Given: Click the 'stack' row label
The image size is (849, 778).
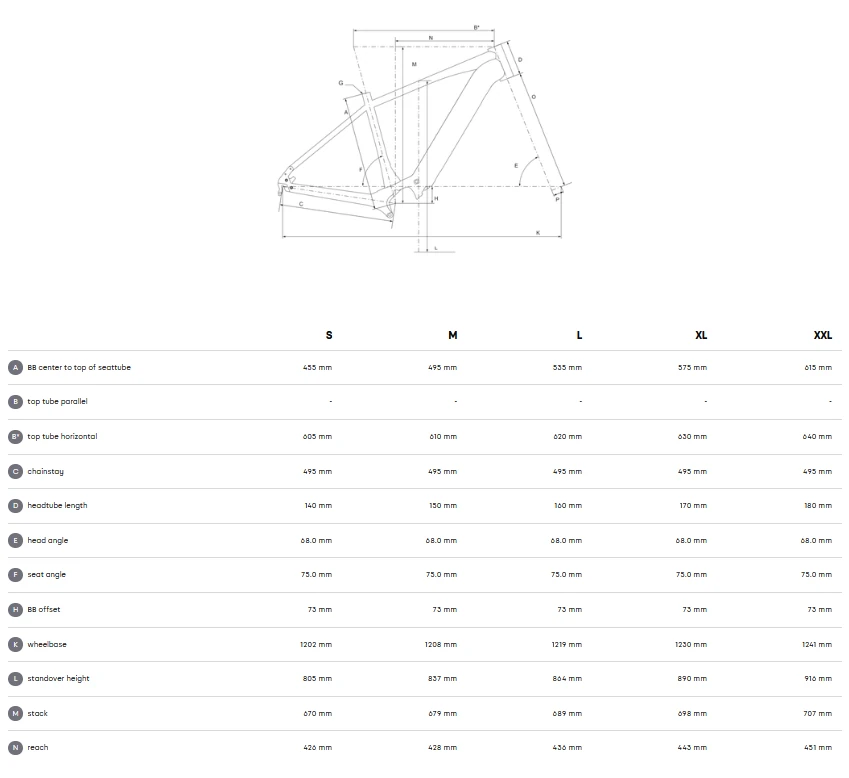Looking at the screenshot, I should (x=37, y=714).
